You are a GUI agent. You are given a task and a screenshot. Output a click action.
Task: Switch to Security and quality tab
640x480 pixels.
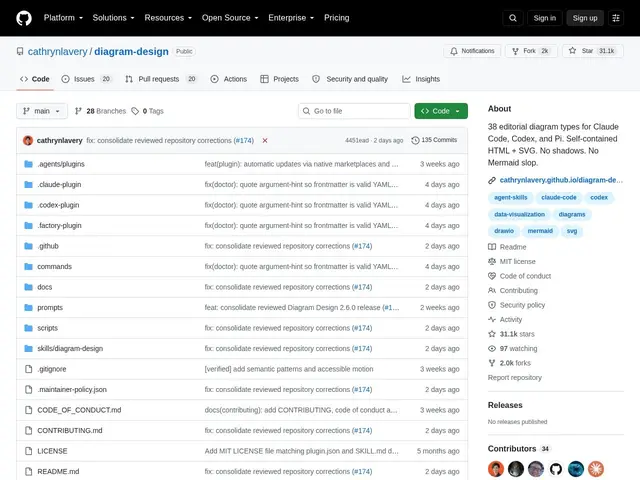pyautogui.click(x=350, y=79)
